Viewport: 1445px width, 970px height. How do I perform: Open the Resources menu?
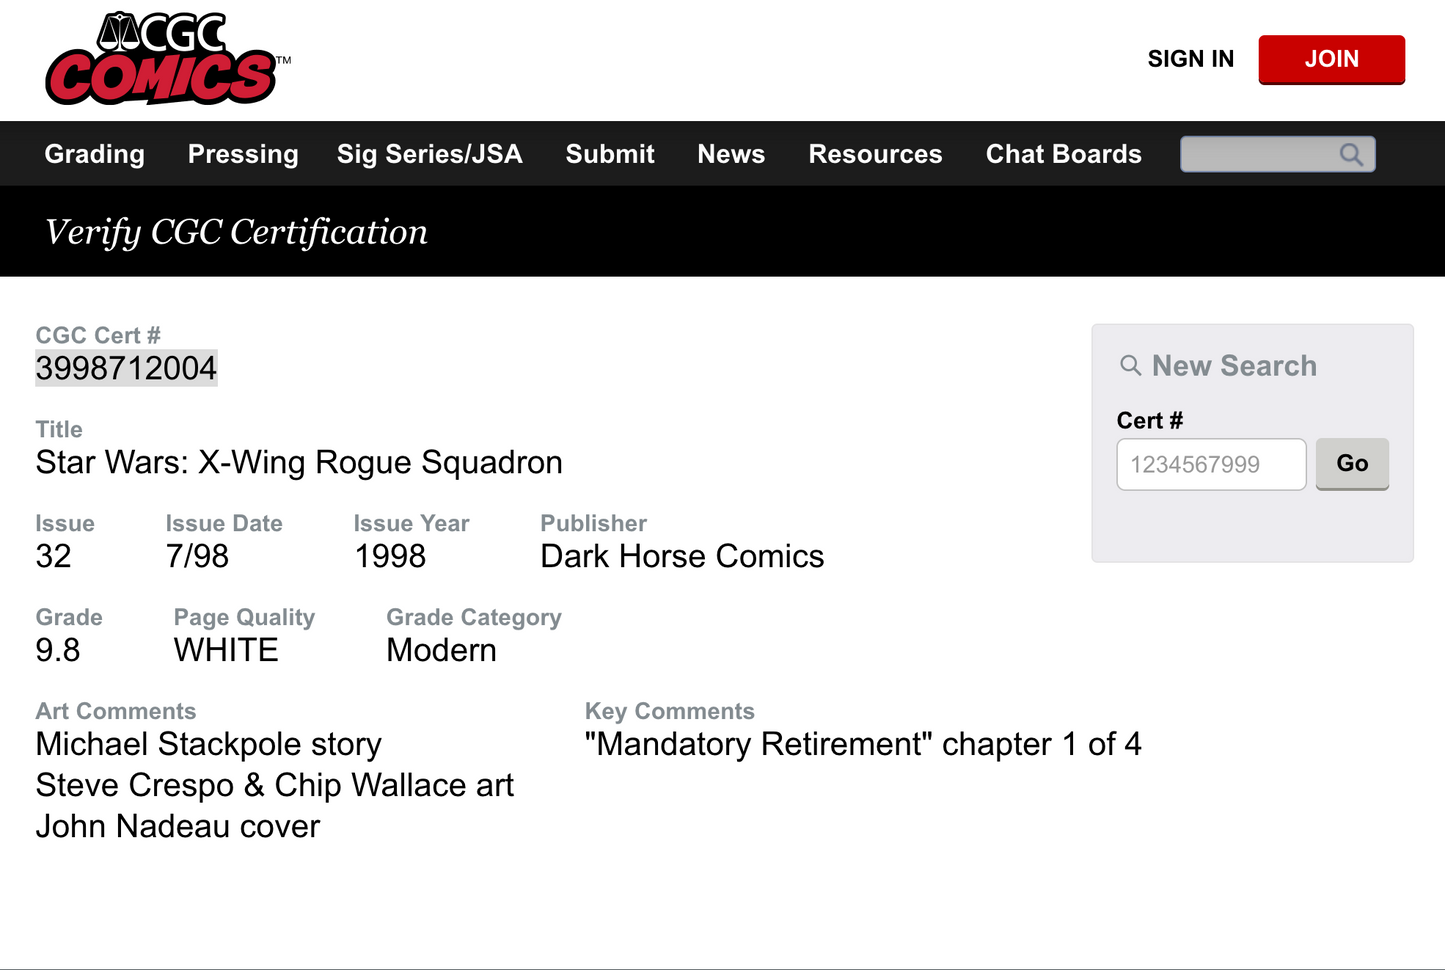pyautogui.click(x=875, y=154)
